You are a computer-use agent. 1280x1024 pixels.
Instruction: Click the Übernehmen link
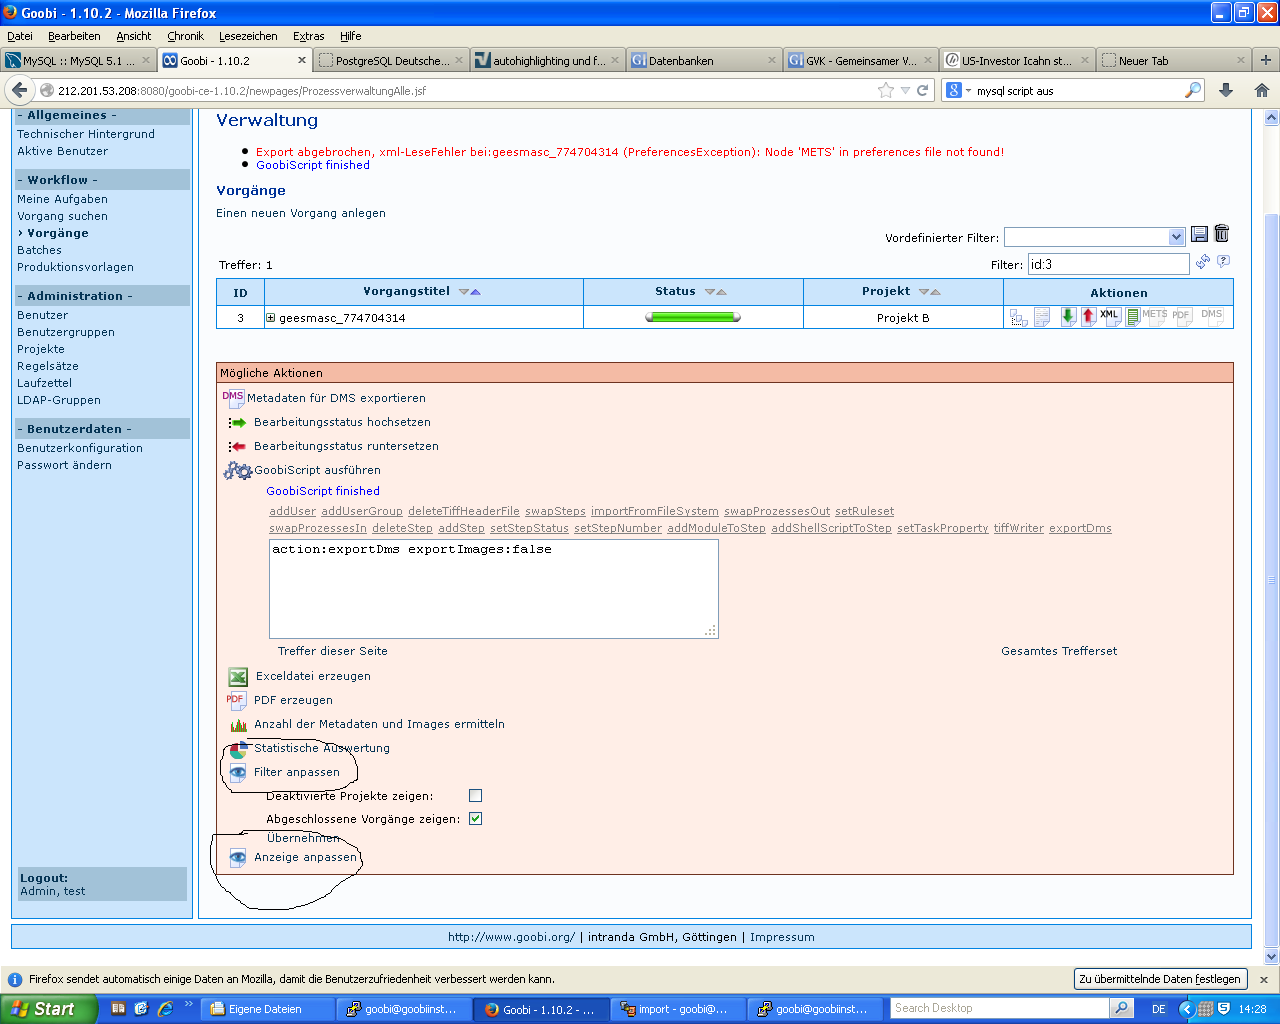303,838
